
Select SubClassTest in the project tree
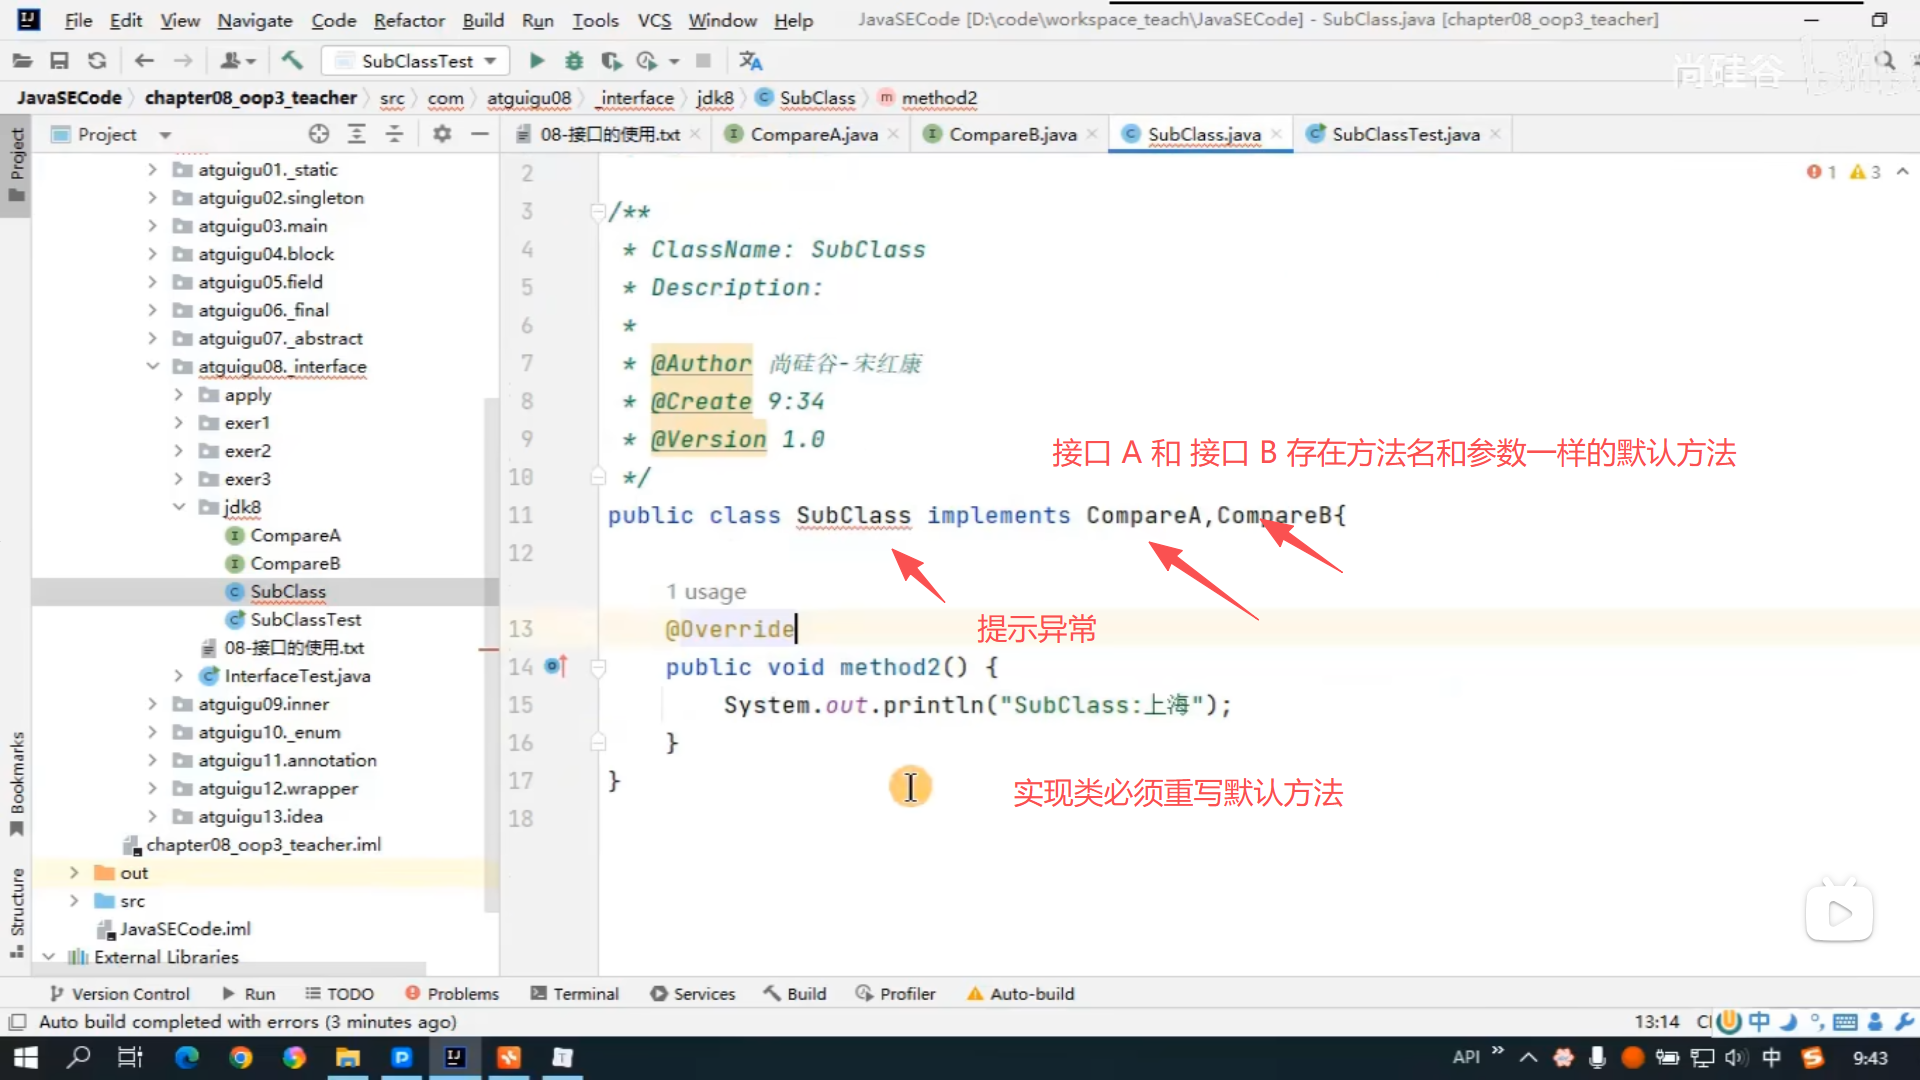pyautogui.click(x=305, y=620)
